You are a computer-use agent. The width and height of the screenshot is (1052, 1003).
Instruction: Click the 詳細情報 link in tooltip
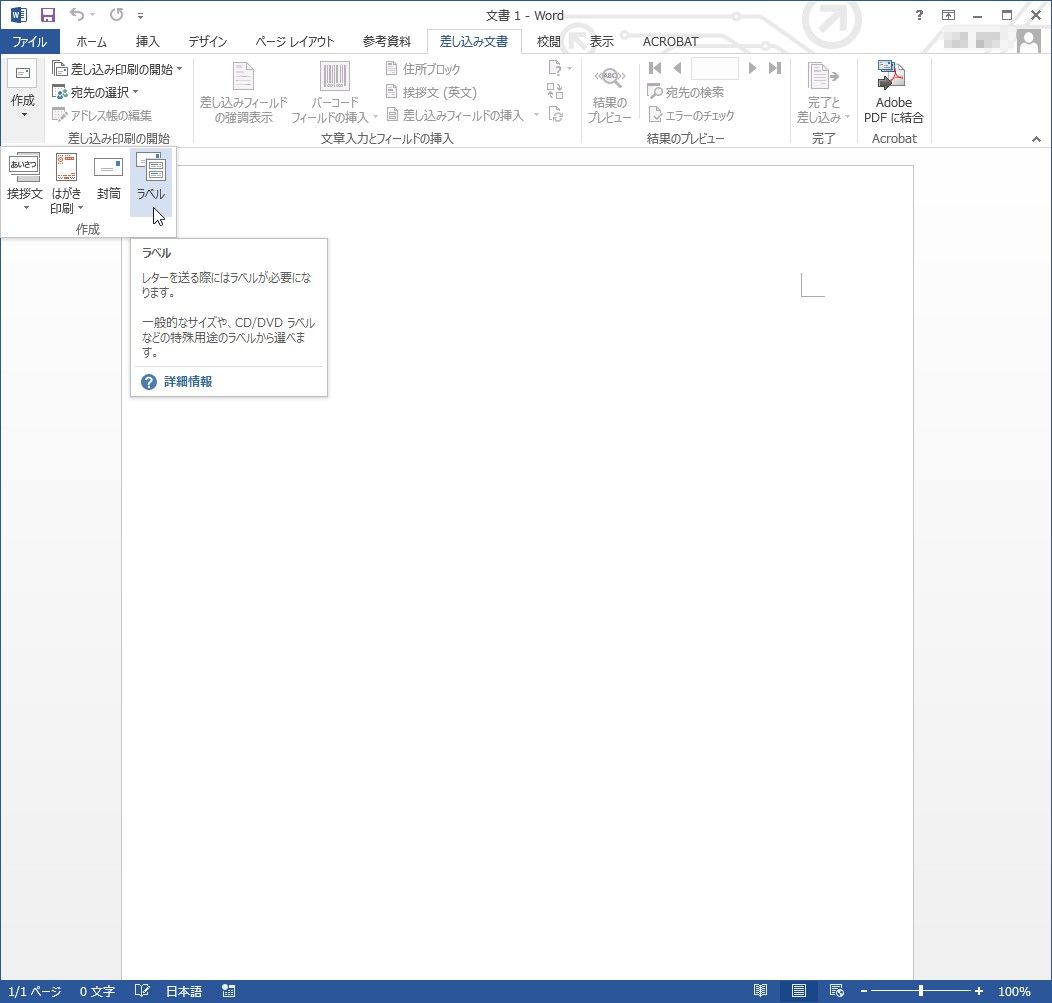click(188, 382)
